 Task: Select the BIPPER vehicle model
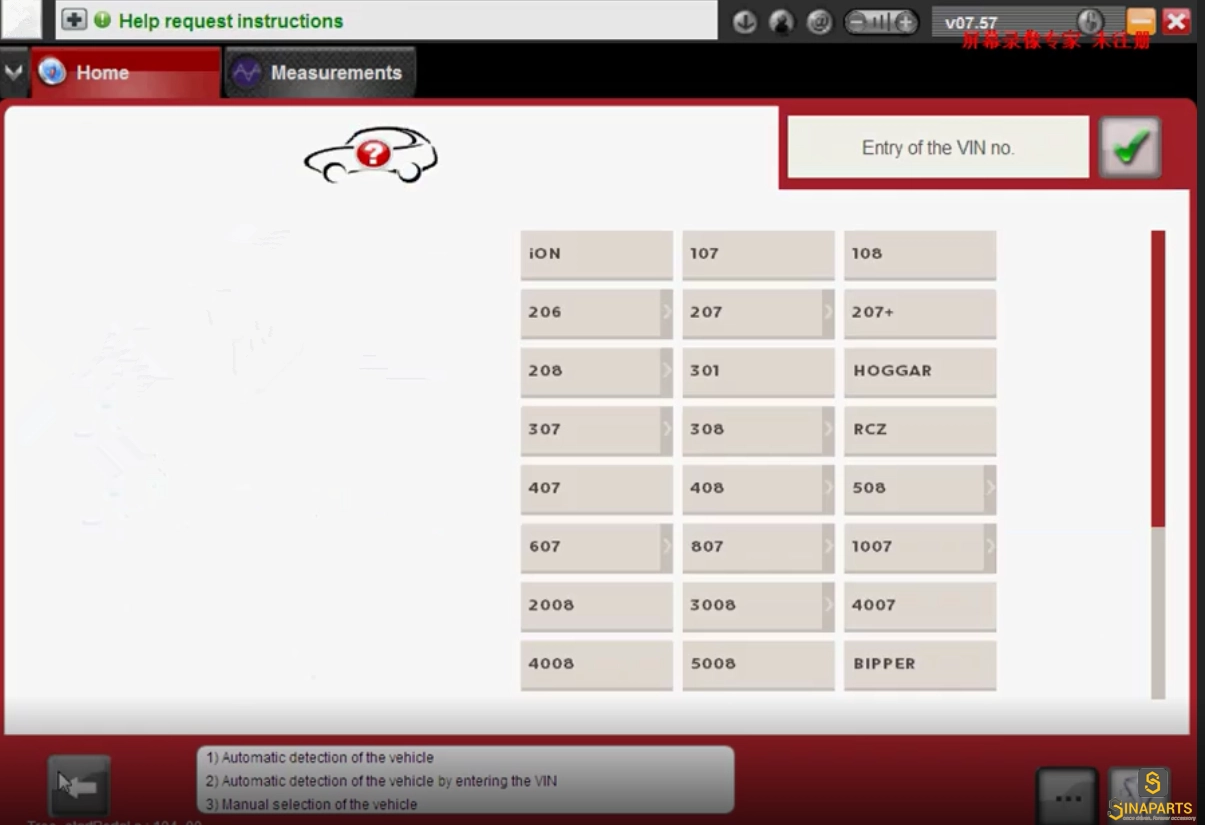[x=920, y=665]
